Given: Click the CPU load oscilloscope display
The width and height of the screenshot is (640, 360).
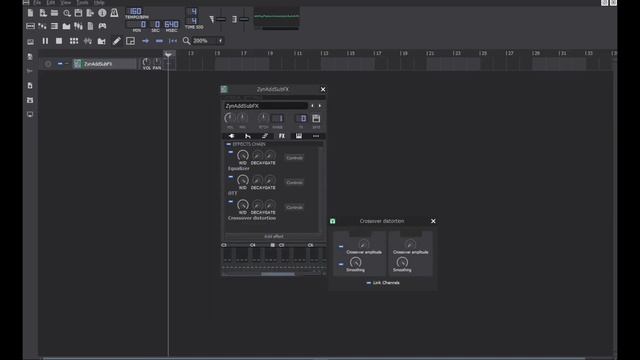Looking at the screenshot, I should [x=277, y=18].
